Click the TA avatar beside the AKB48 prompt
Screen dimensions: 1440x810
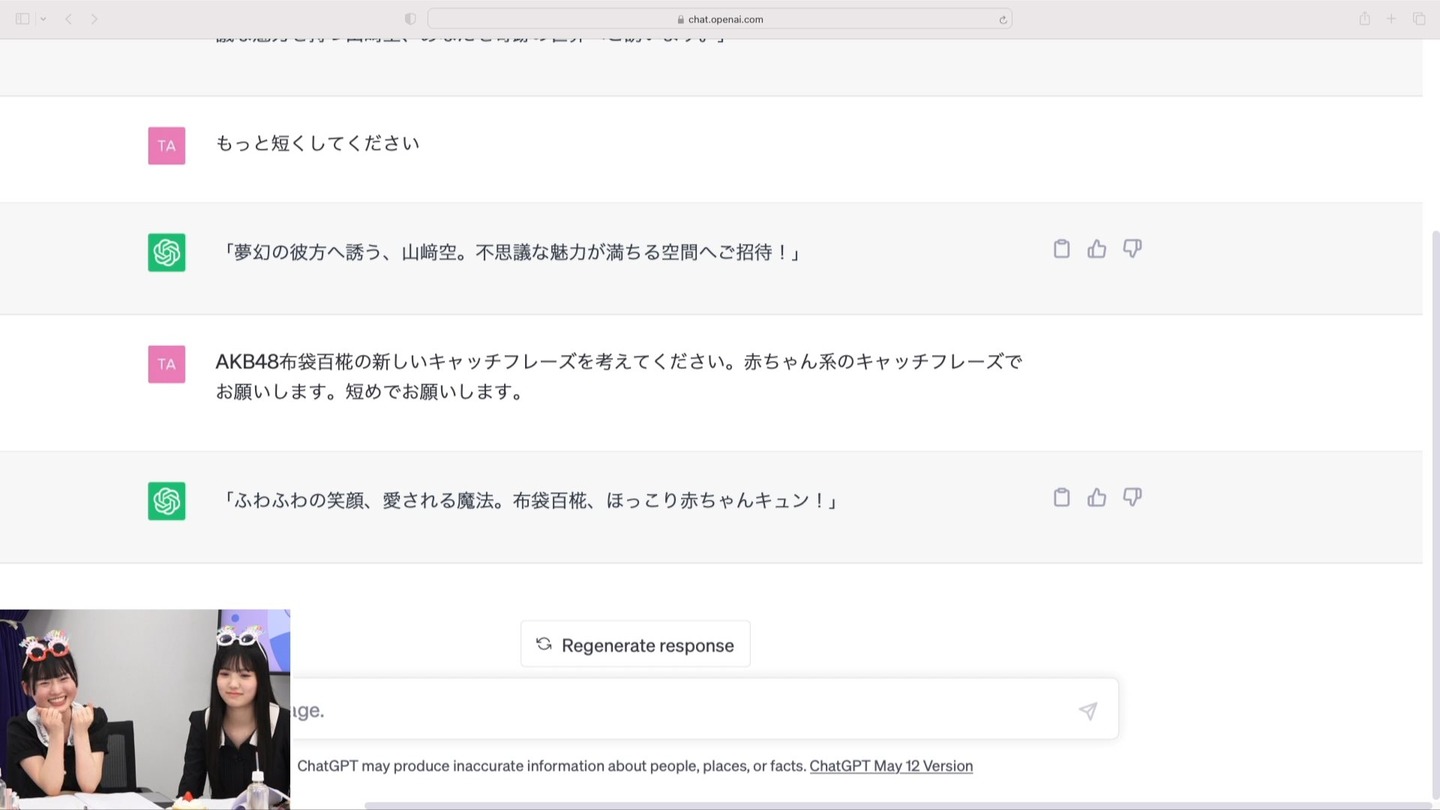166,364
